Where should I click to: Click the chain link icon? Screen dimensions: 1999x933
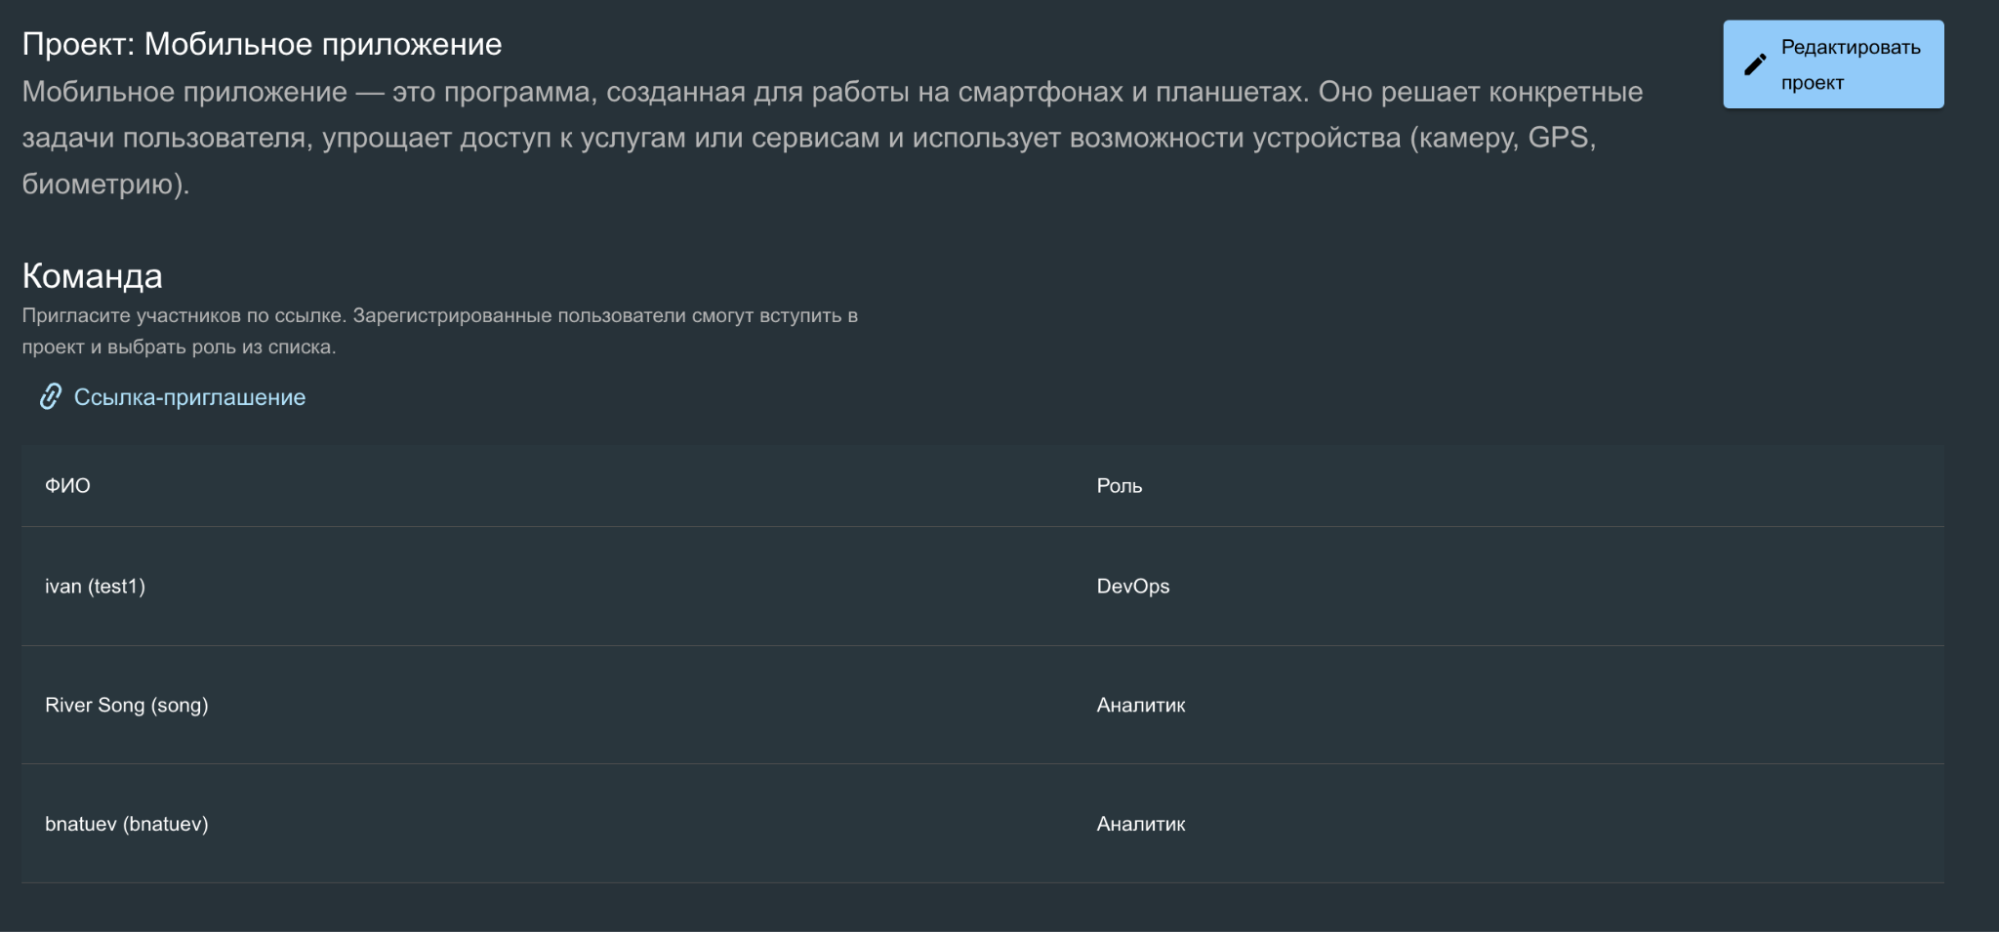click(50, 397)
